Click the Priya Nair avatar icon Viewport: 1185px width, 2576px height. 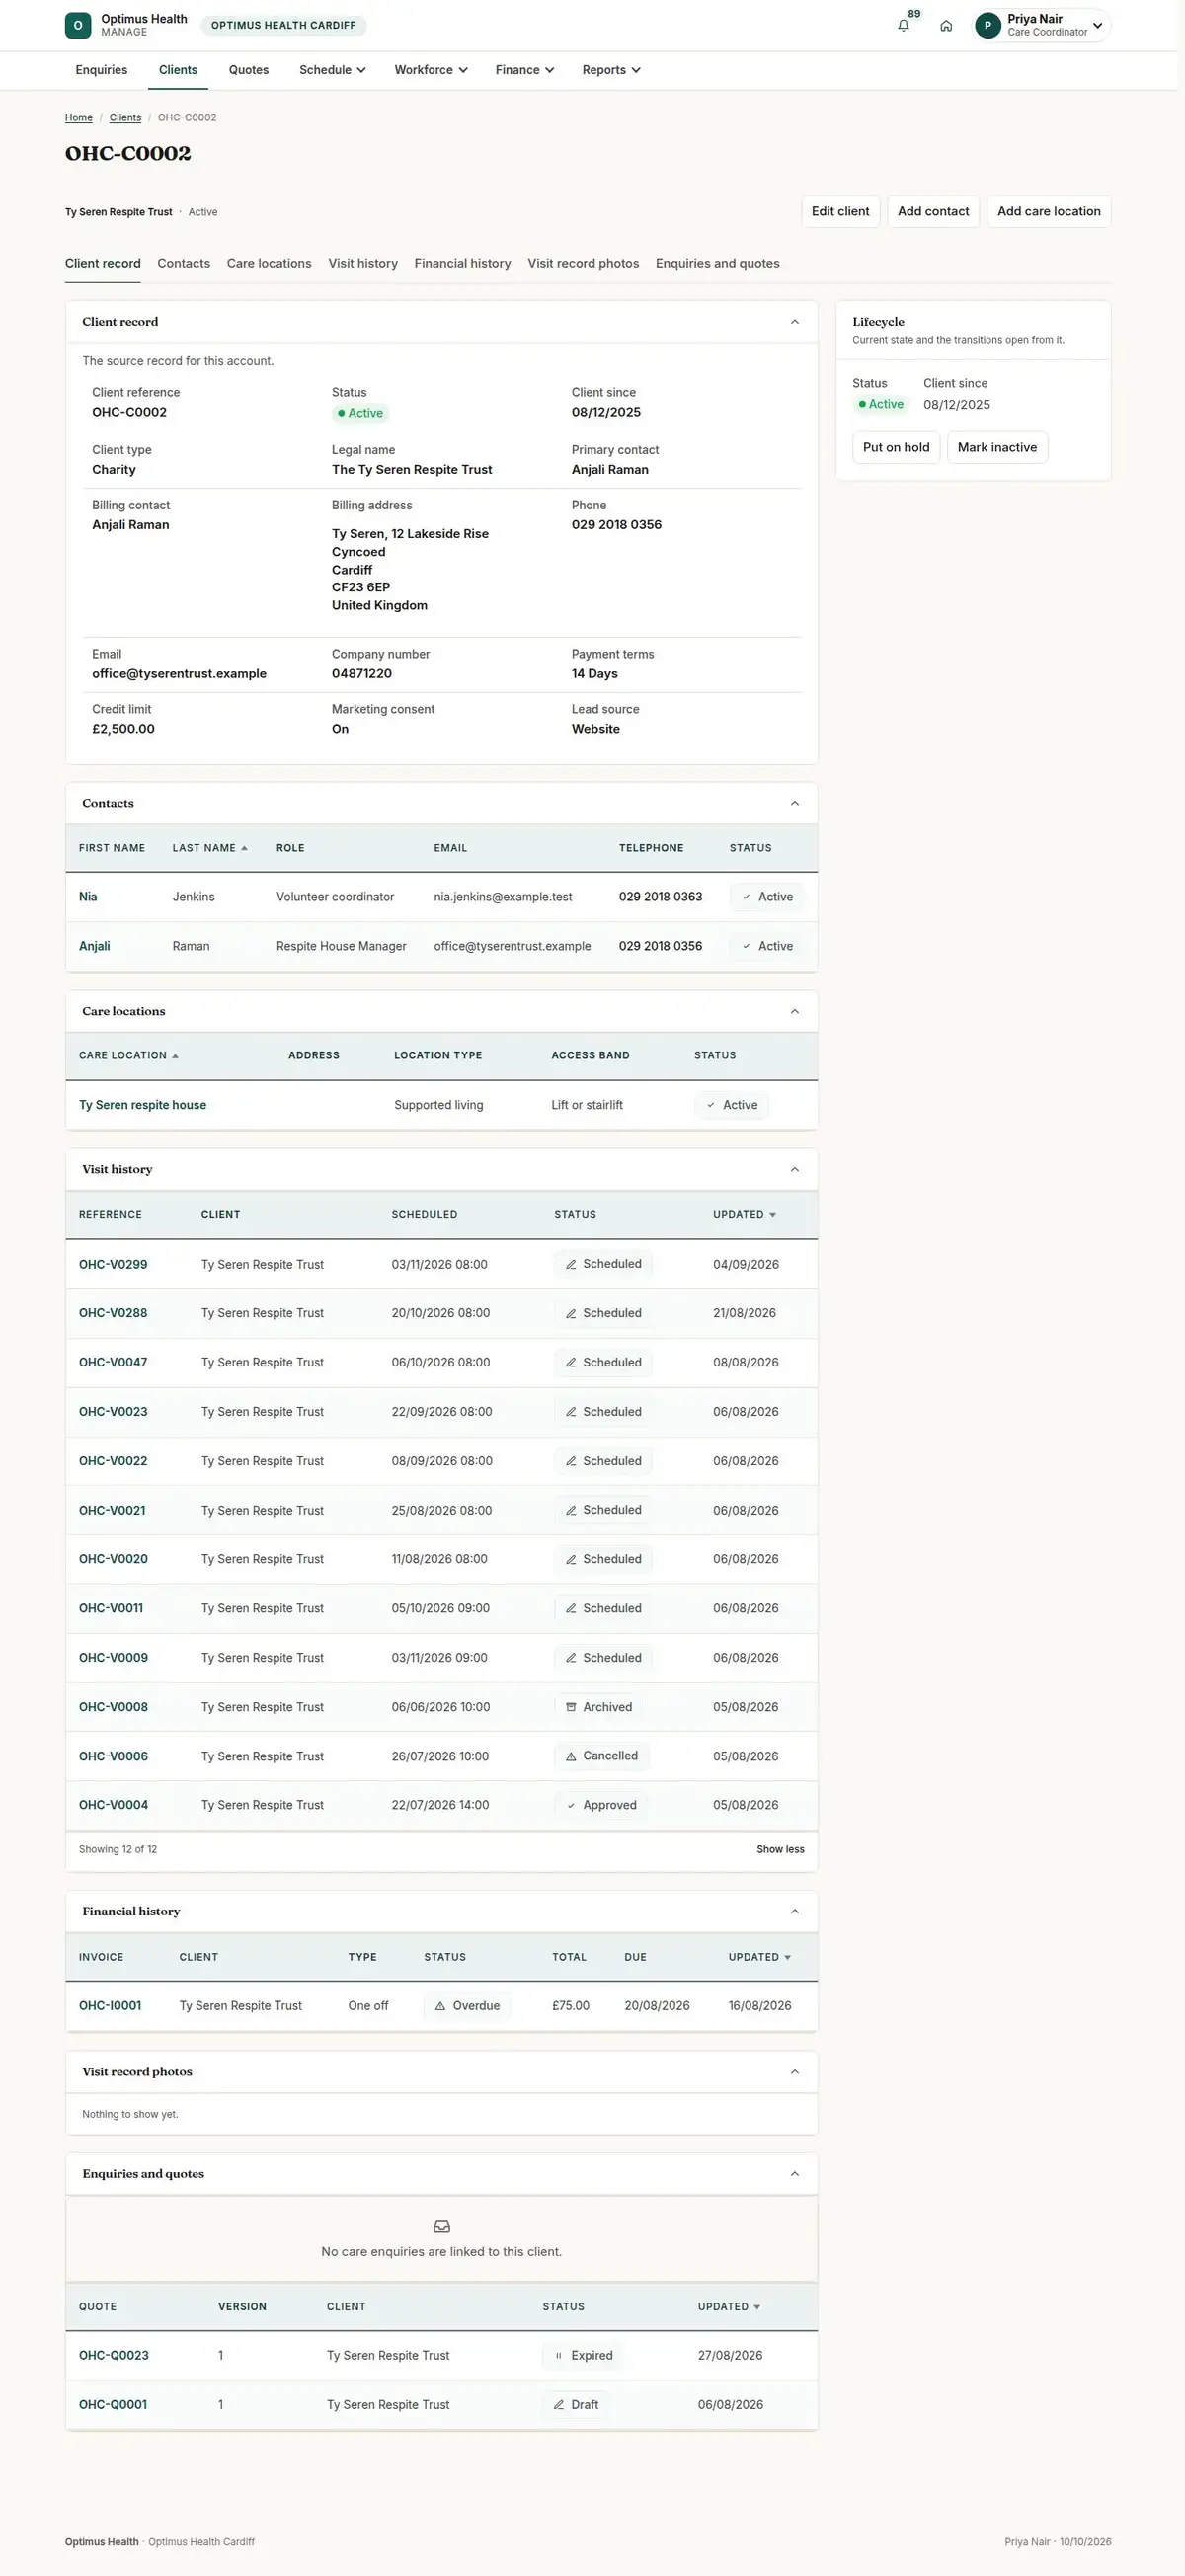point(987,25)
